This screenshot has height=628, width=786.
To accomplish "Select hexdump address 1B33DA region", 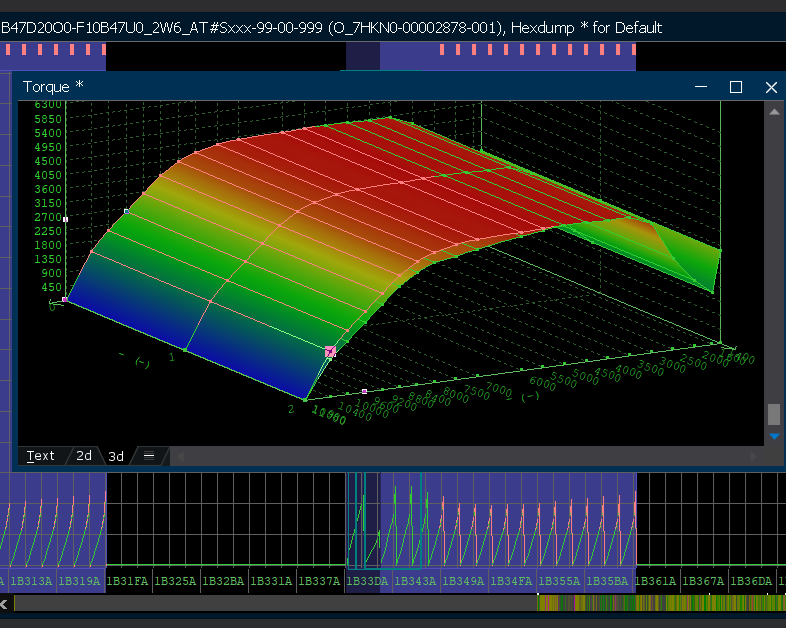I will coord(367,581).
